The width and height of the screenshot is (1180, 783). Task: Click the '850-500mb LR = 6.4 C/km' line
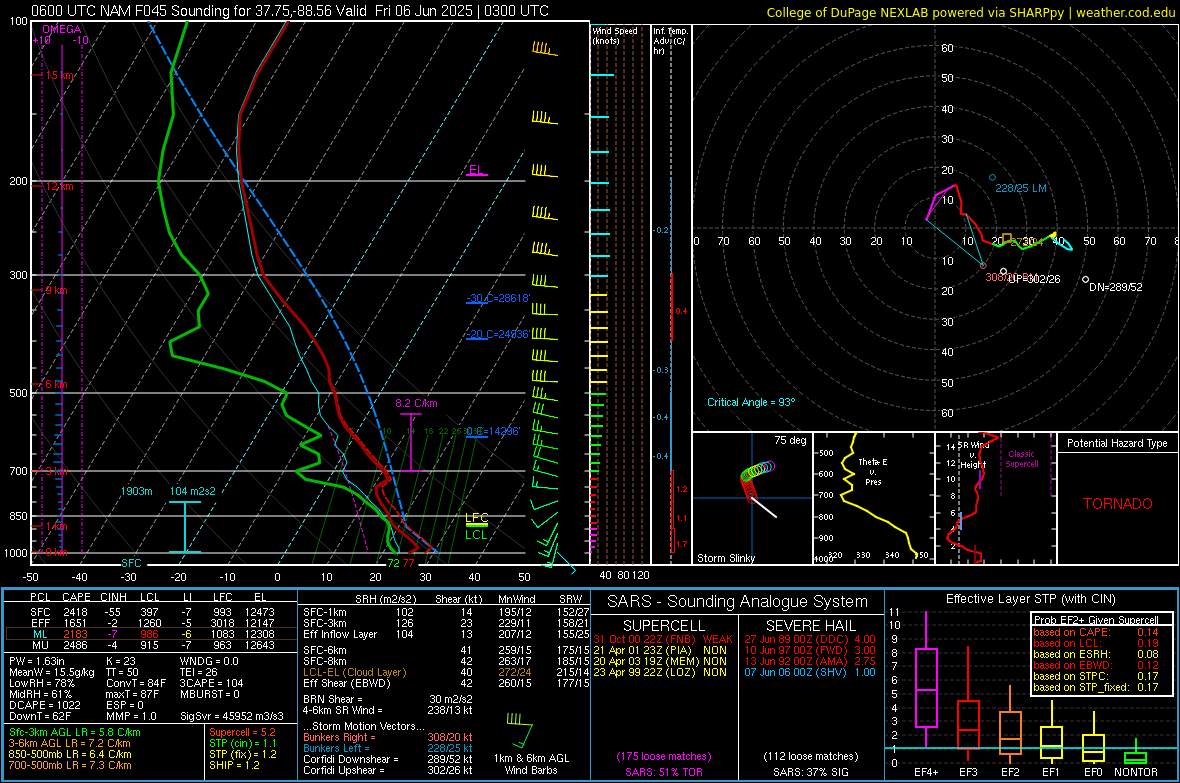(x=70, y=754)
